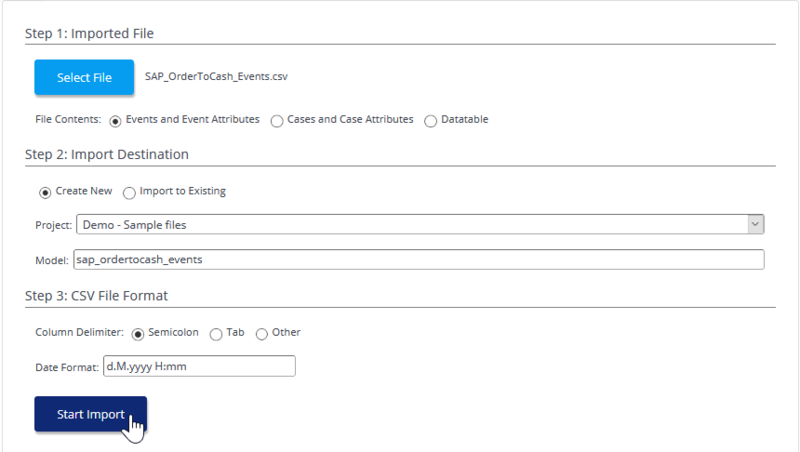Click the Column Delimiter label
The image size is (800, 452).
click(79, 332)
